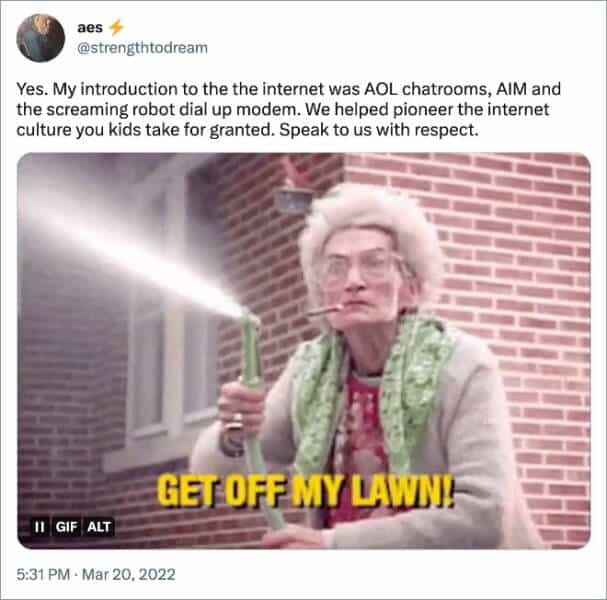Click the words Speak to us with respect

(x=379, y=130)
